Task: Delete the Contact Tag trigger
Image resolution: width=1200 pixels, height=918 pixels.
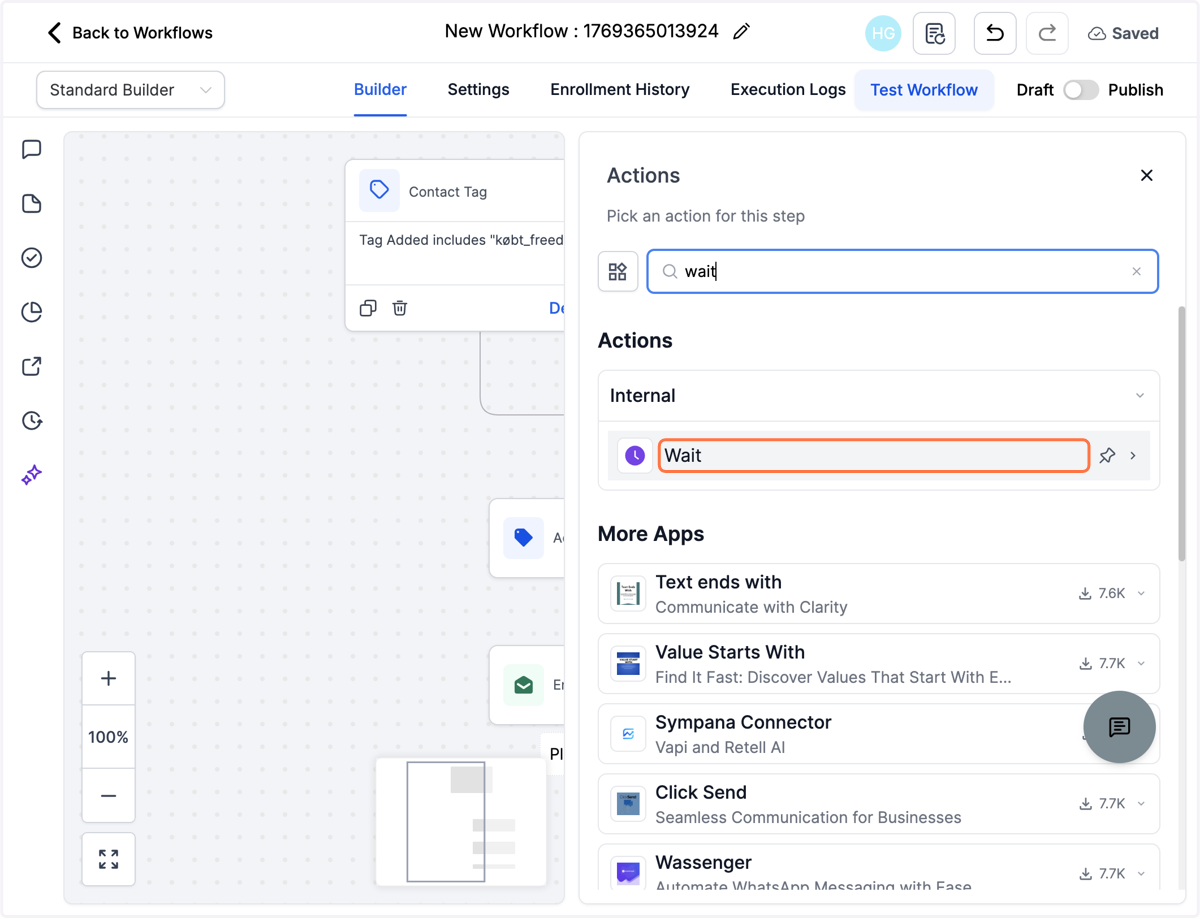Action: (400, 308)
